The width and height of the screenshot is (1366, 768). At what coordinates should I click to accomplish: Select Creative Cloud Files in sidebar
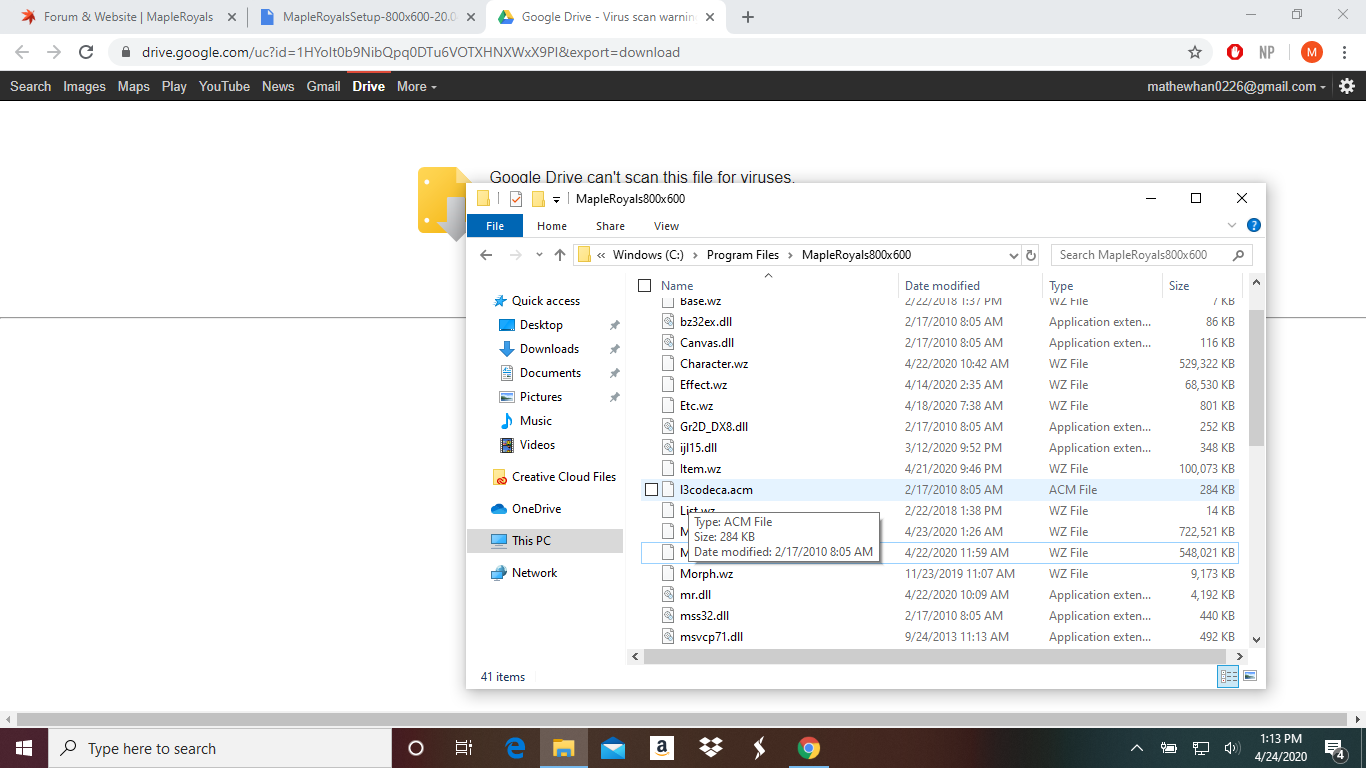tap(564, 477)
